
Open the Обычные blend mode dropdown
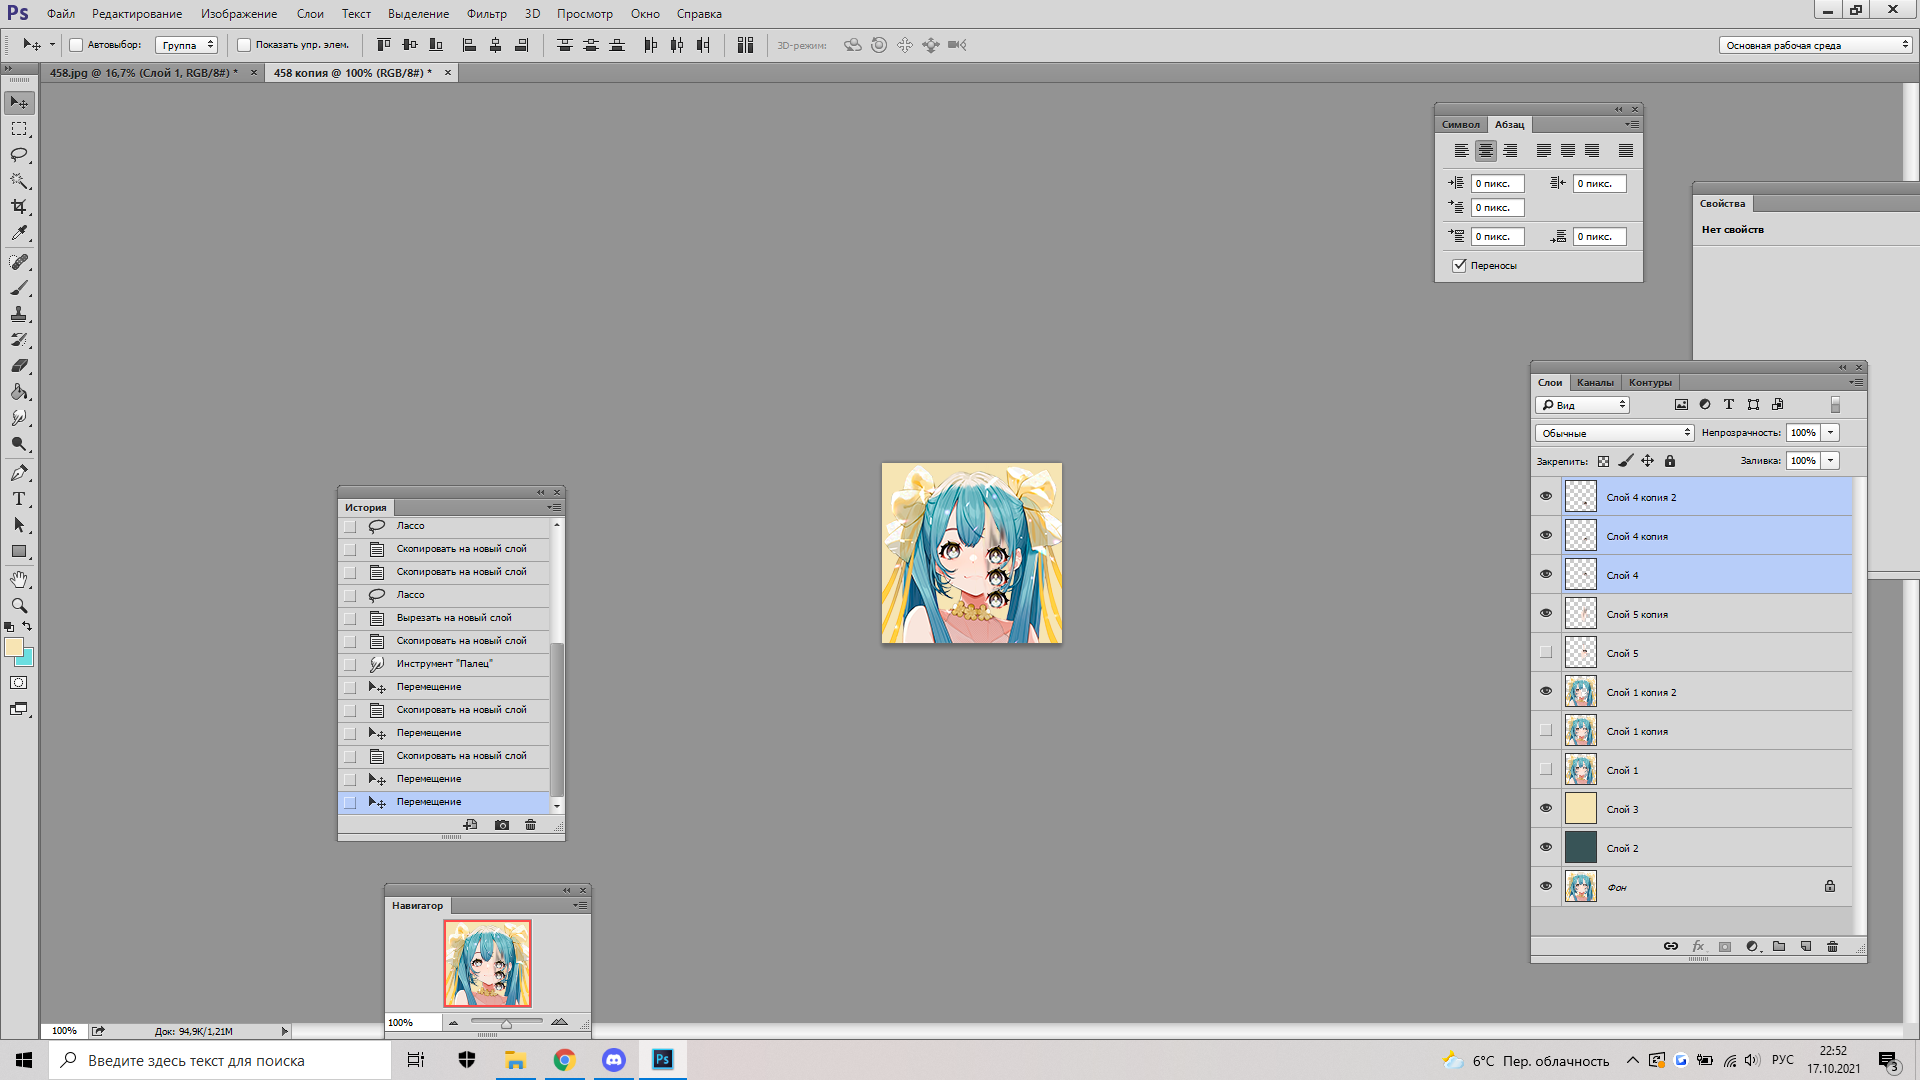click(1615, 433)
